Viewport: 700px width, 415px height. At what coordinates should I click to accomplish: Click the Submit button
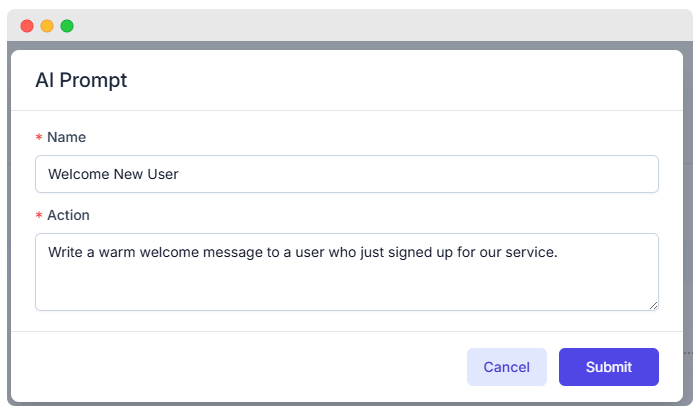click(x=608, y=367)
